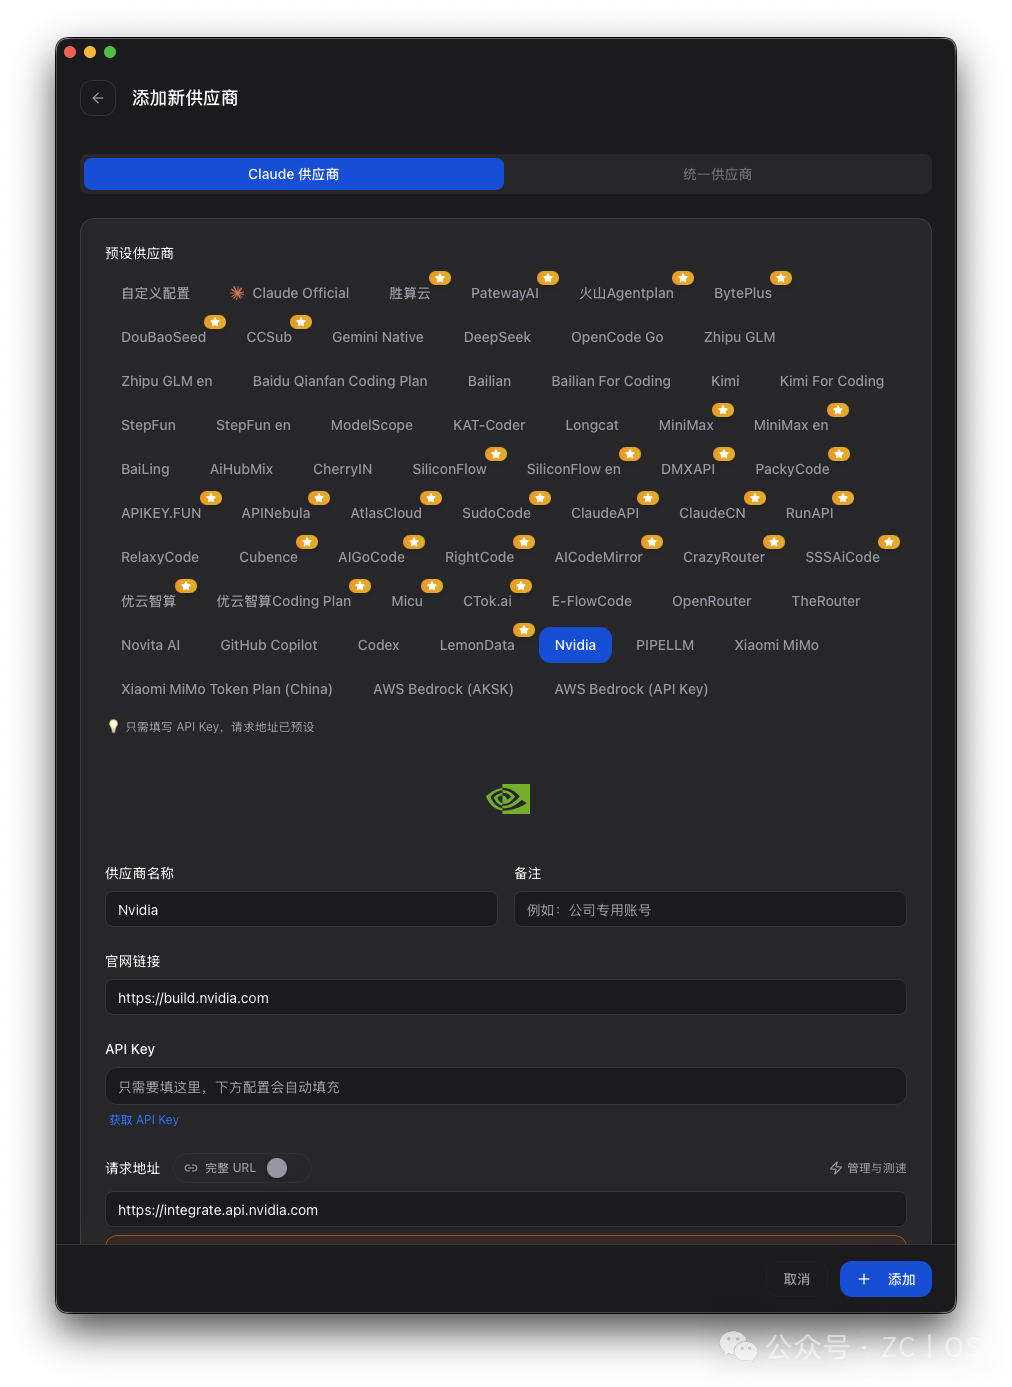Screen dimensions: 1012x1387
Task: Click the plus icon in 添加 button
Action: tap(864, 1279)
